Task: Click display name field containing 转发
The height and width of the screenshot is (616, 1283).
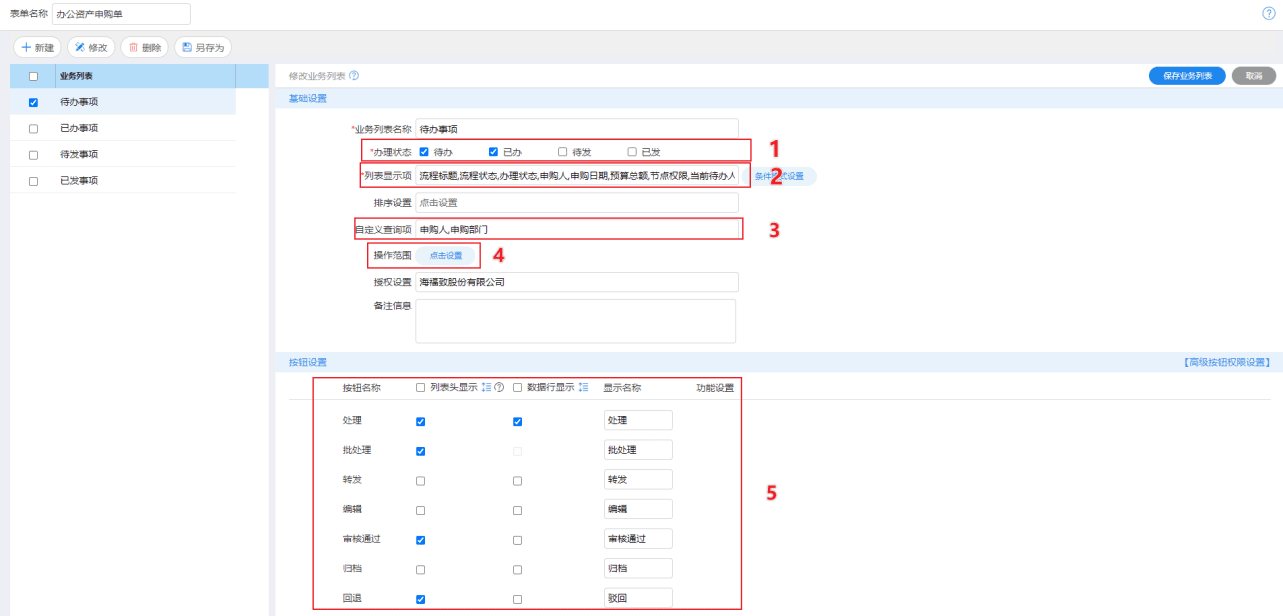Action: point(638,480)
